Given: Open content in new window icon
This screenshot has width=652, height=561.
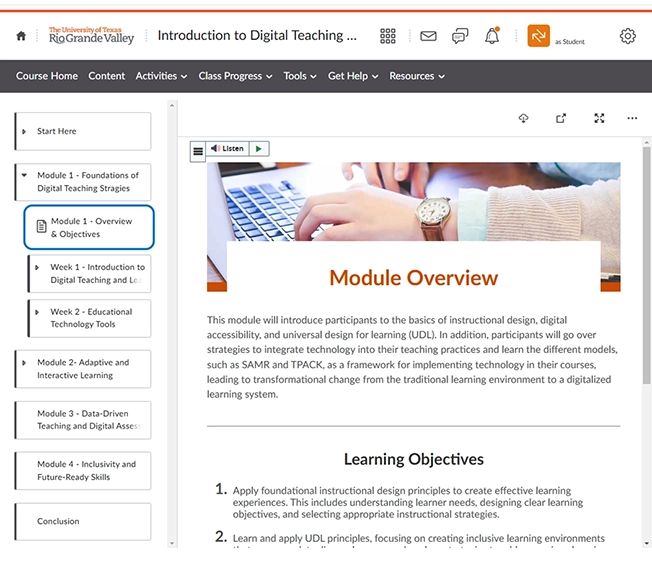Looking at the screenshot, I should (x=561, y=119).
